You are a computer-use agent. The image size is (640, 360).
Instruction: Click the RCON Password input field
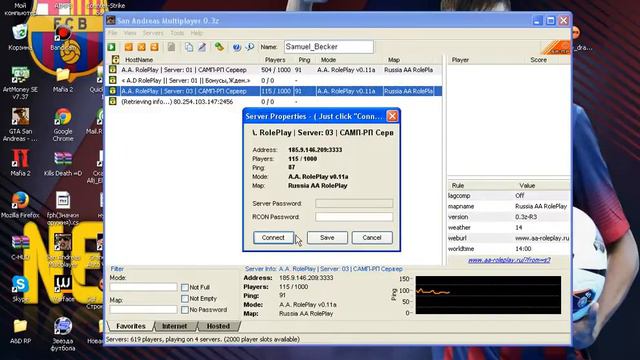click(354, 217)
